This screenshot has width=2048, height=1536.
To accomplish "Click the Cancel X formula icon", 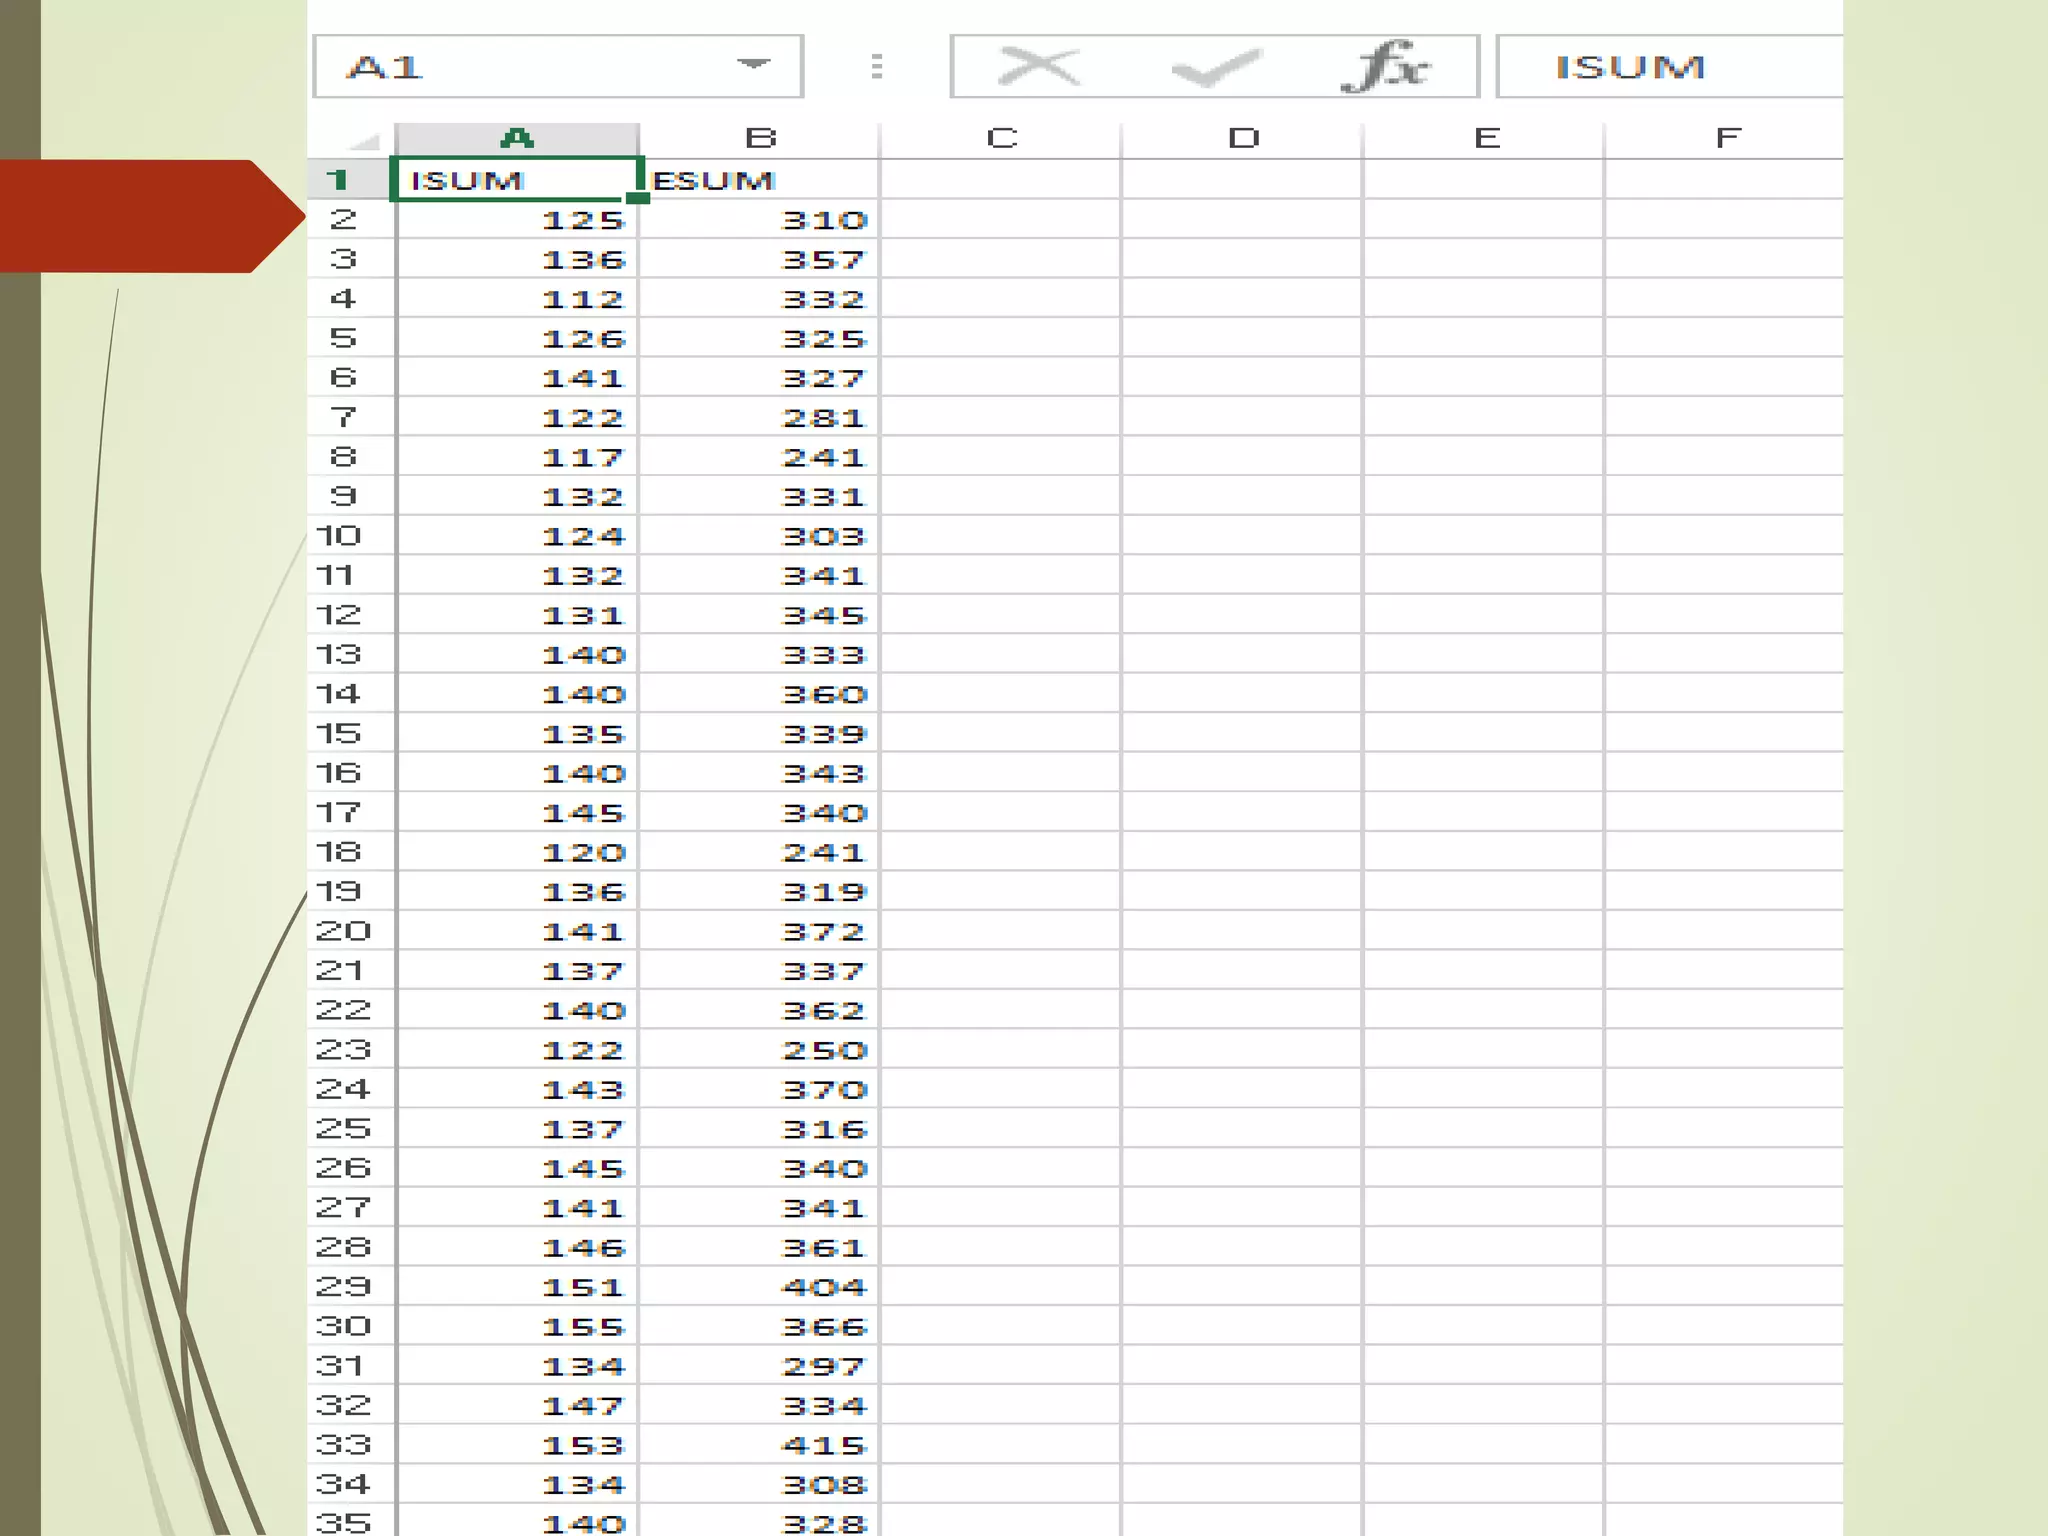I will click(1039, 67).
